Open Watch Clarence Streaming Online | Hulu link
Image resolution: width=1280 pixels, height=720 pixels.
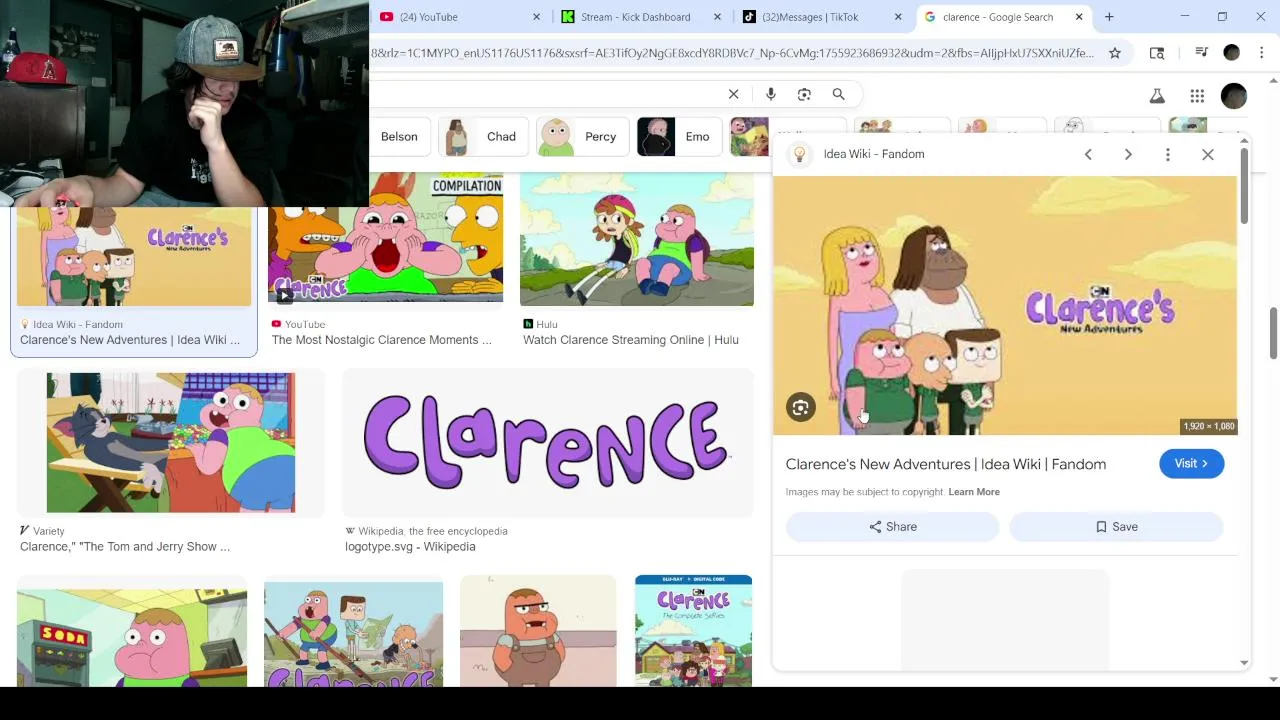pyautogui.click(x=631, y=340)
